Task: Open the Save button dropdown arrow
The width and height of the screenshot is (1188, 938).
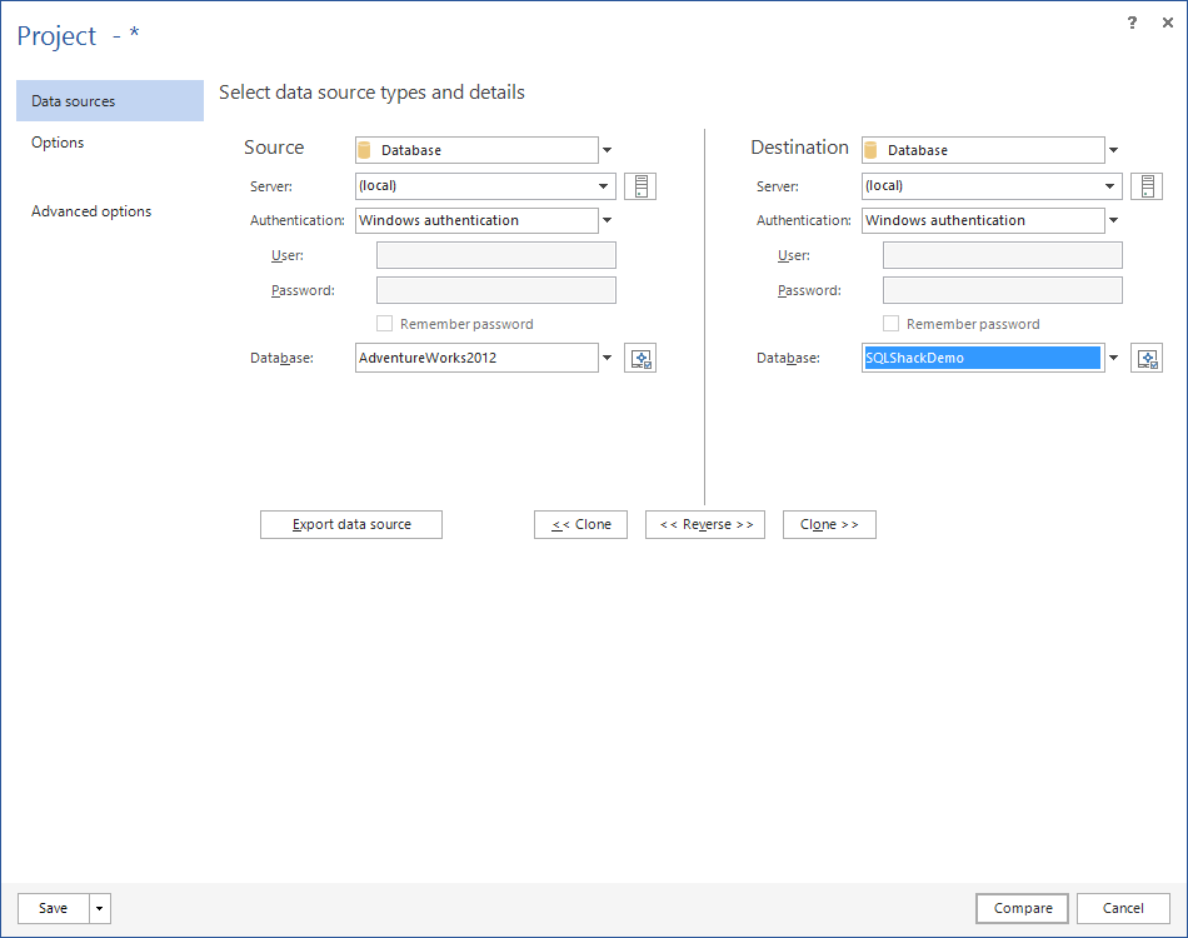Action: pos(99,908)
